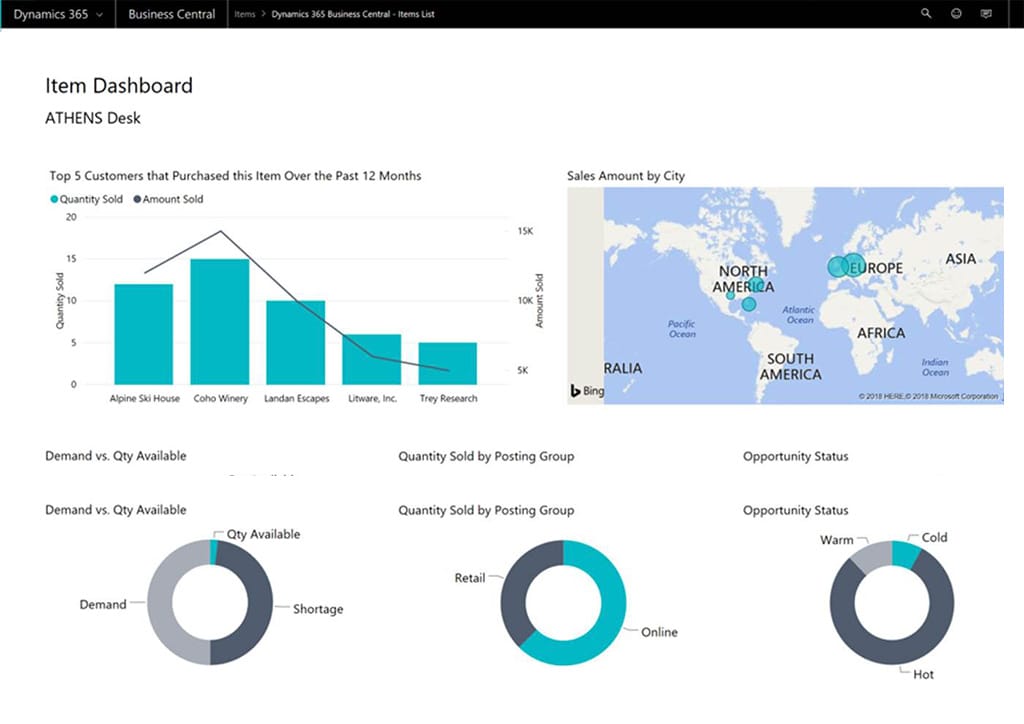
Task: Click the Bing logo on the map
Action: coord(587,390)
